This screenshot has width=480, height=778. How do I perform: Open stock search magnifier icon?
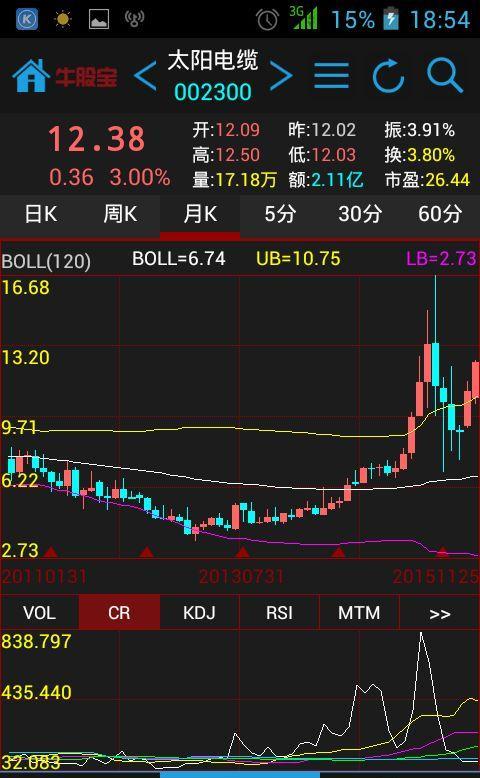[445, 75]
